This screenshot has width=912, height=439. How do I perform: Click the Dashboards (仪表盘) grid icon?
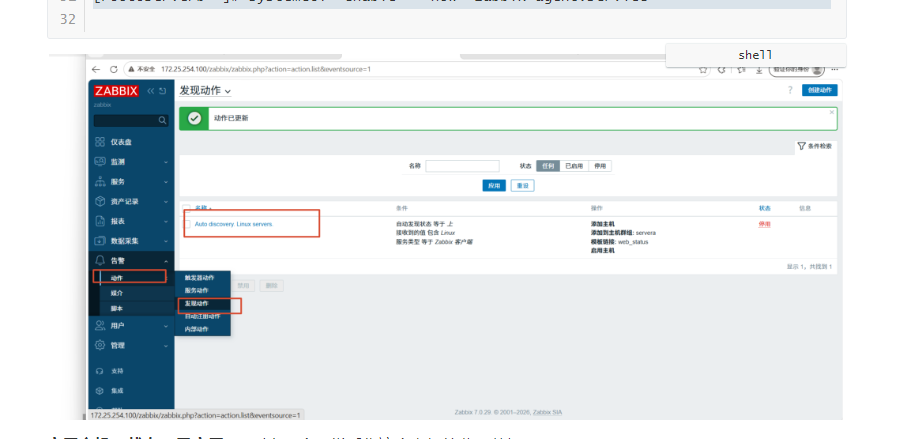tap(100, 142)
